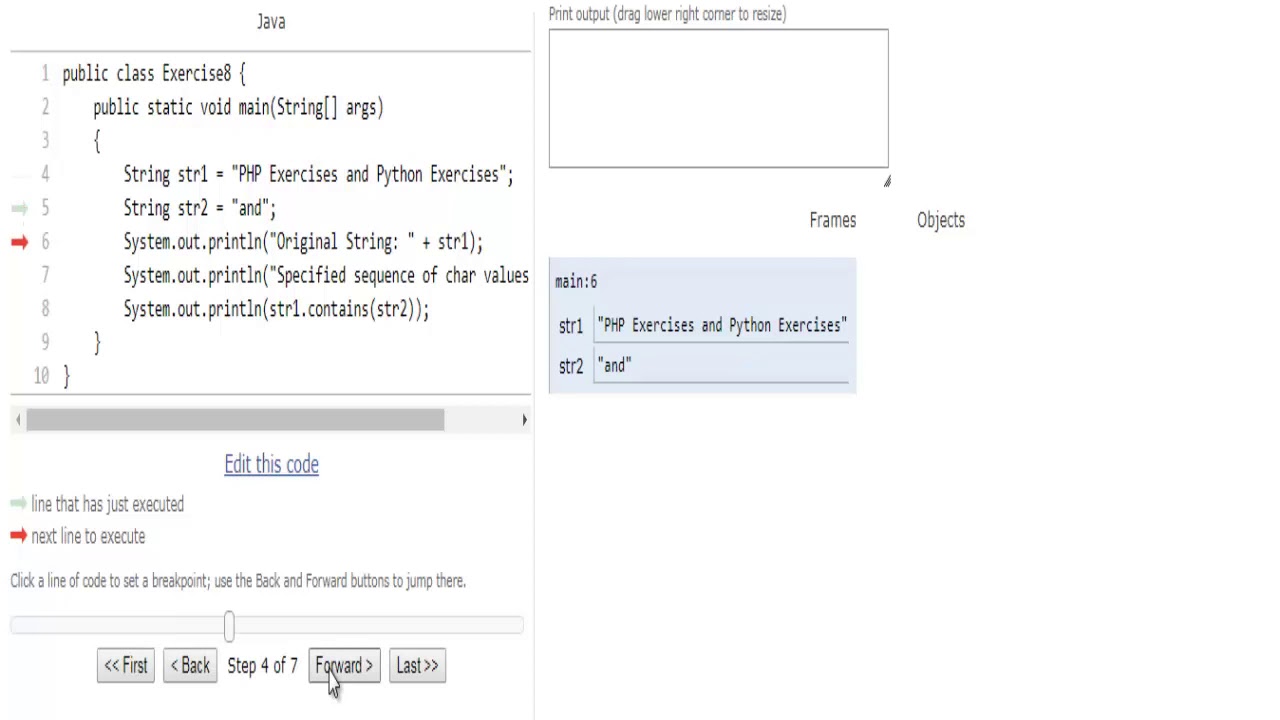
Task: Click the execution step slider handle
Action: click(x=229, y=626)
